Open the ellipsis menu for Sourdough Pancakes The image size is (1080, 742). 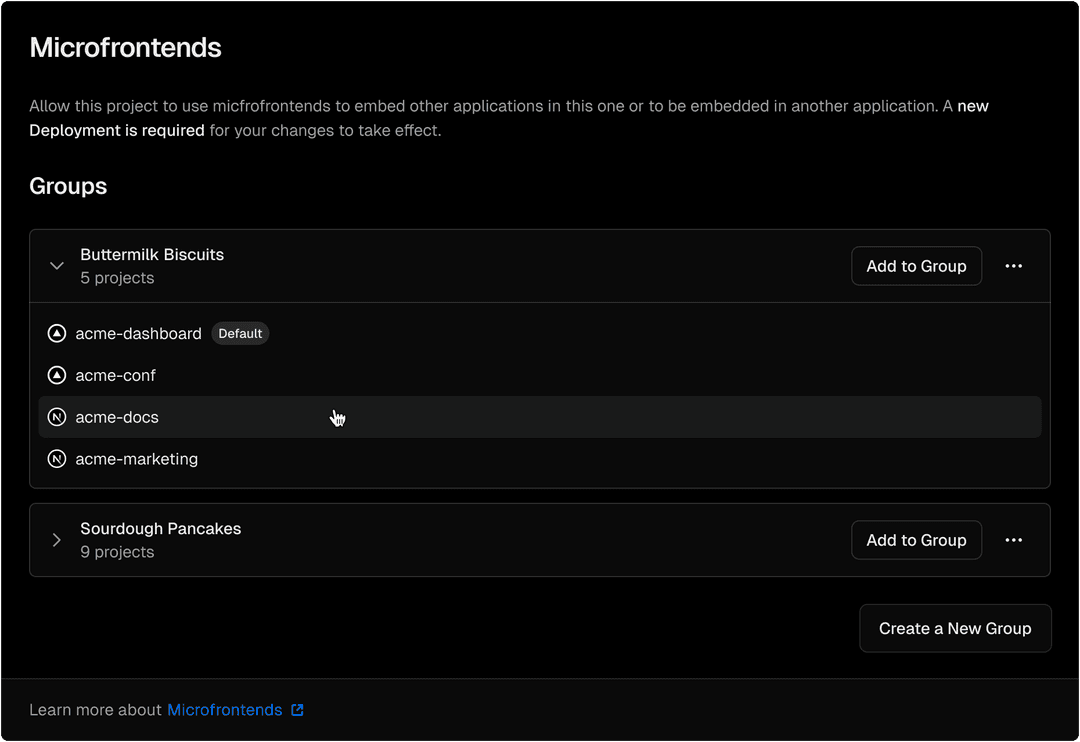point(1014,540)
